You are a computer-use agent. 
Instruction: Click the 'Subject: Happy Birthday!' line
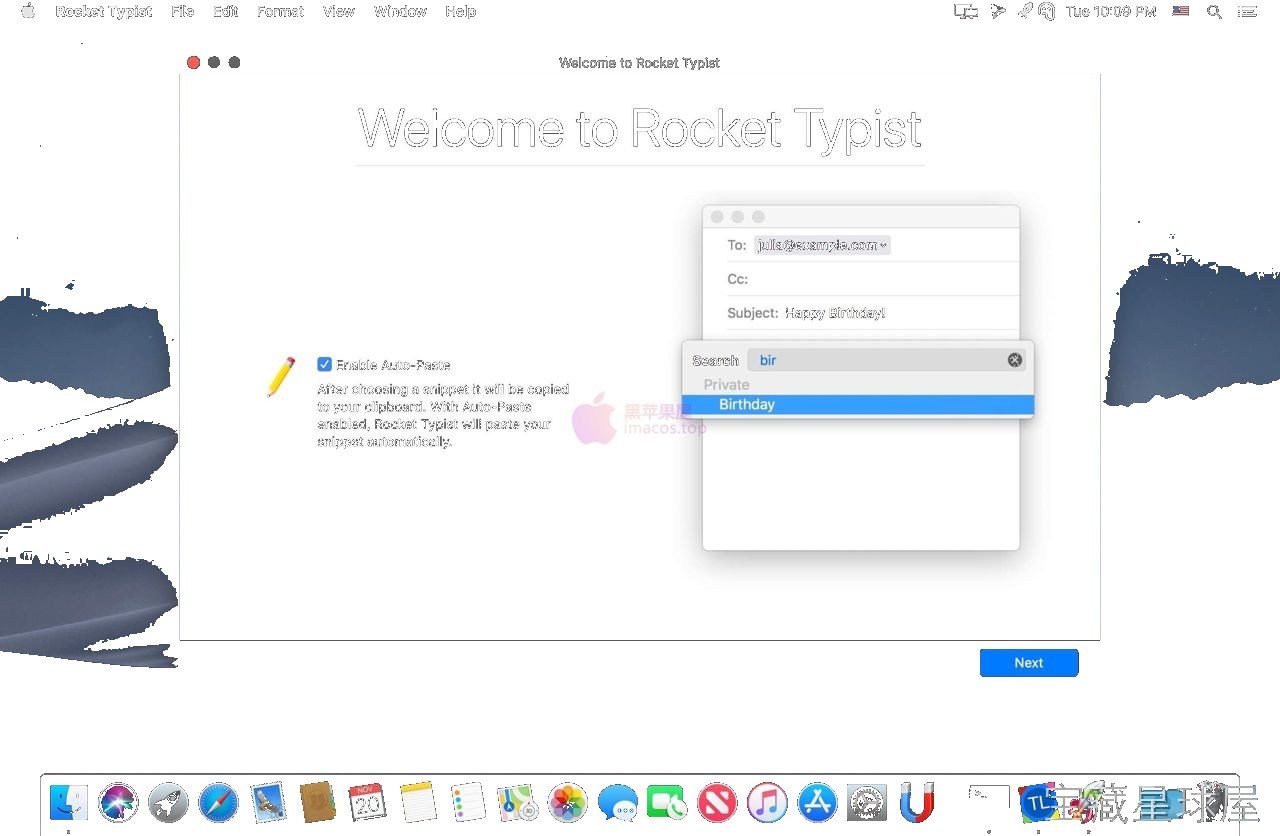[806, 313]
